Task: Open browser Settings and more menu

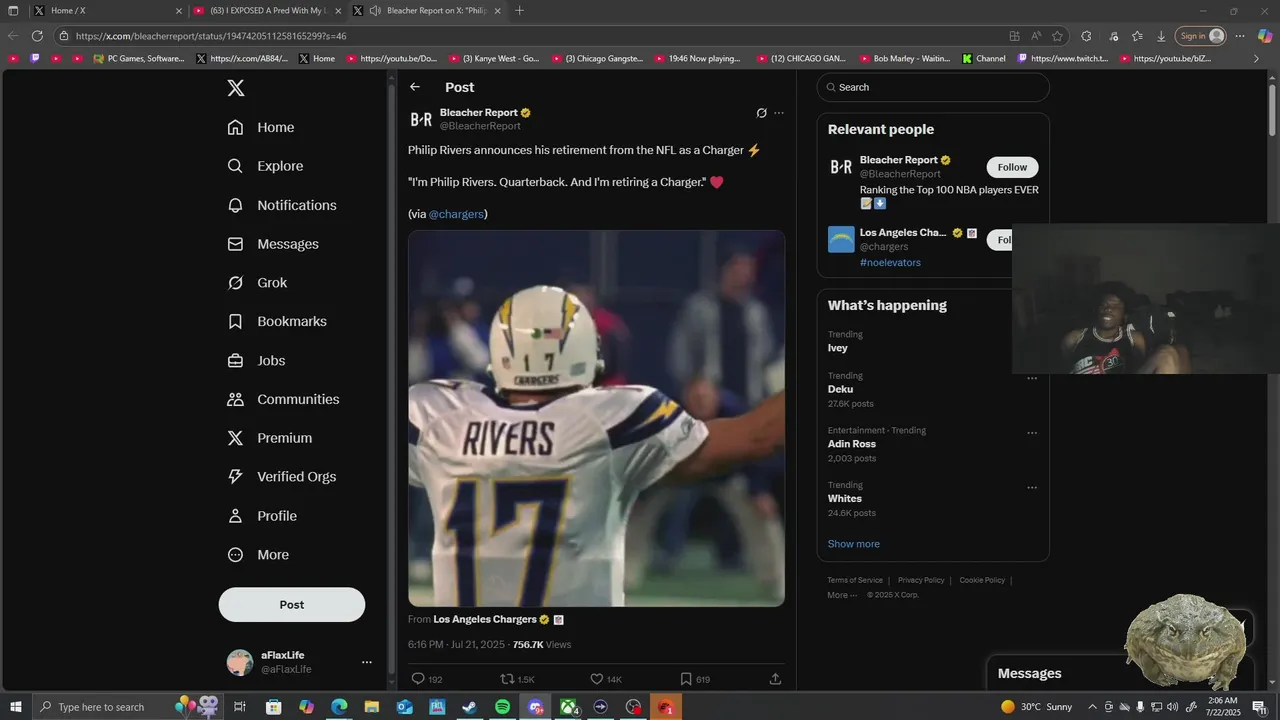Action: coord(1240,36)
